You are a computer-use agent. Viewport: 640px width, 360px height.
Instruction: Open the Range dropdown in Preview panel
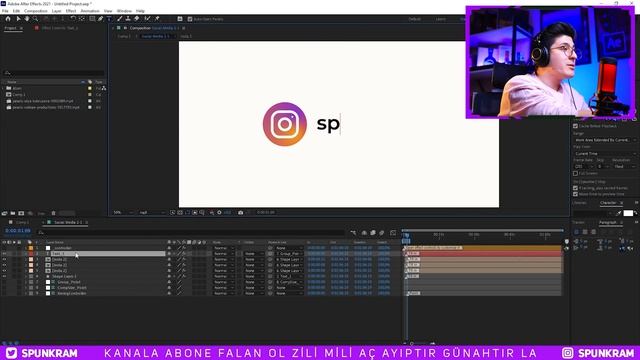pos(605,140)
